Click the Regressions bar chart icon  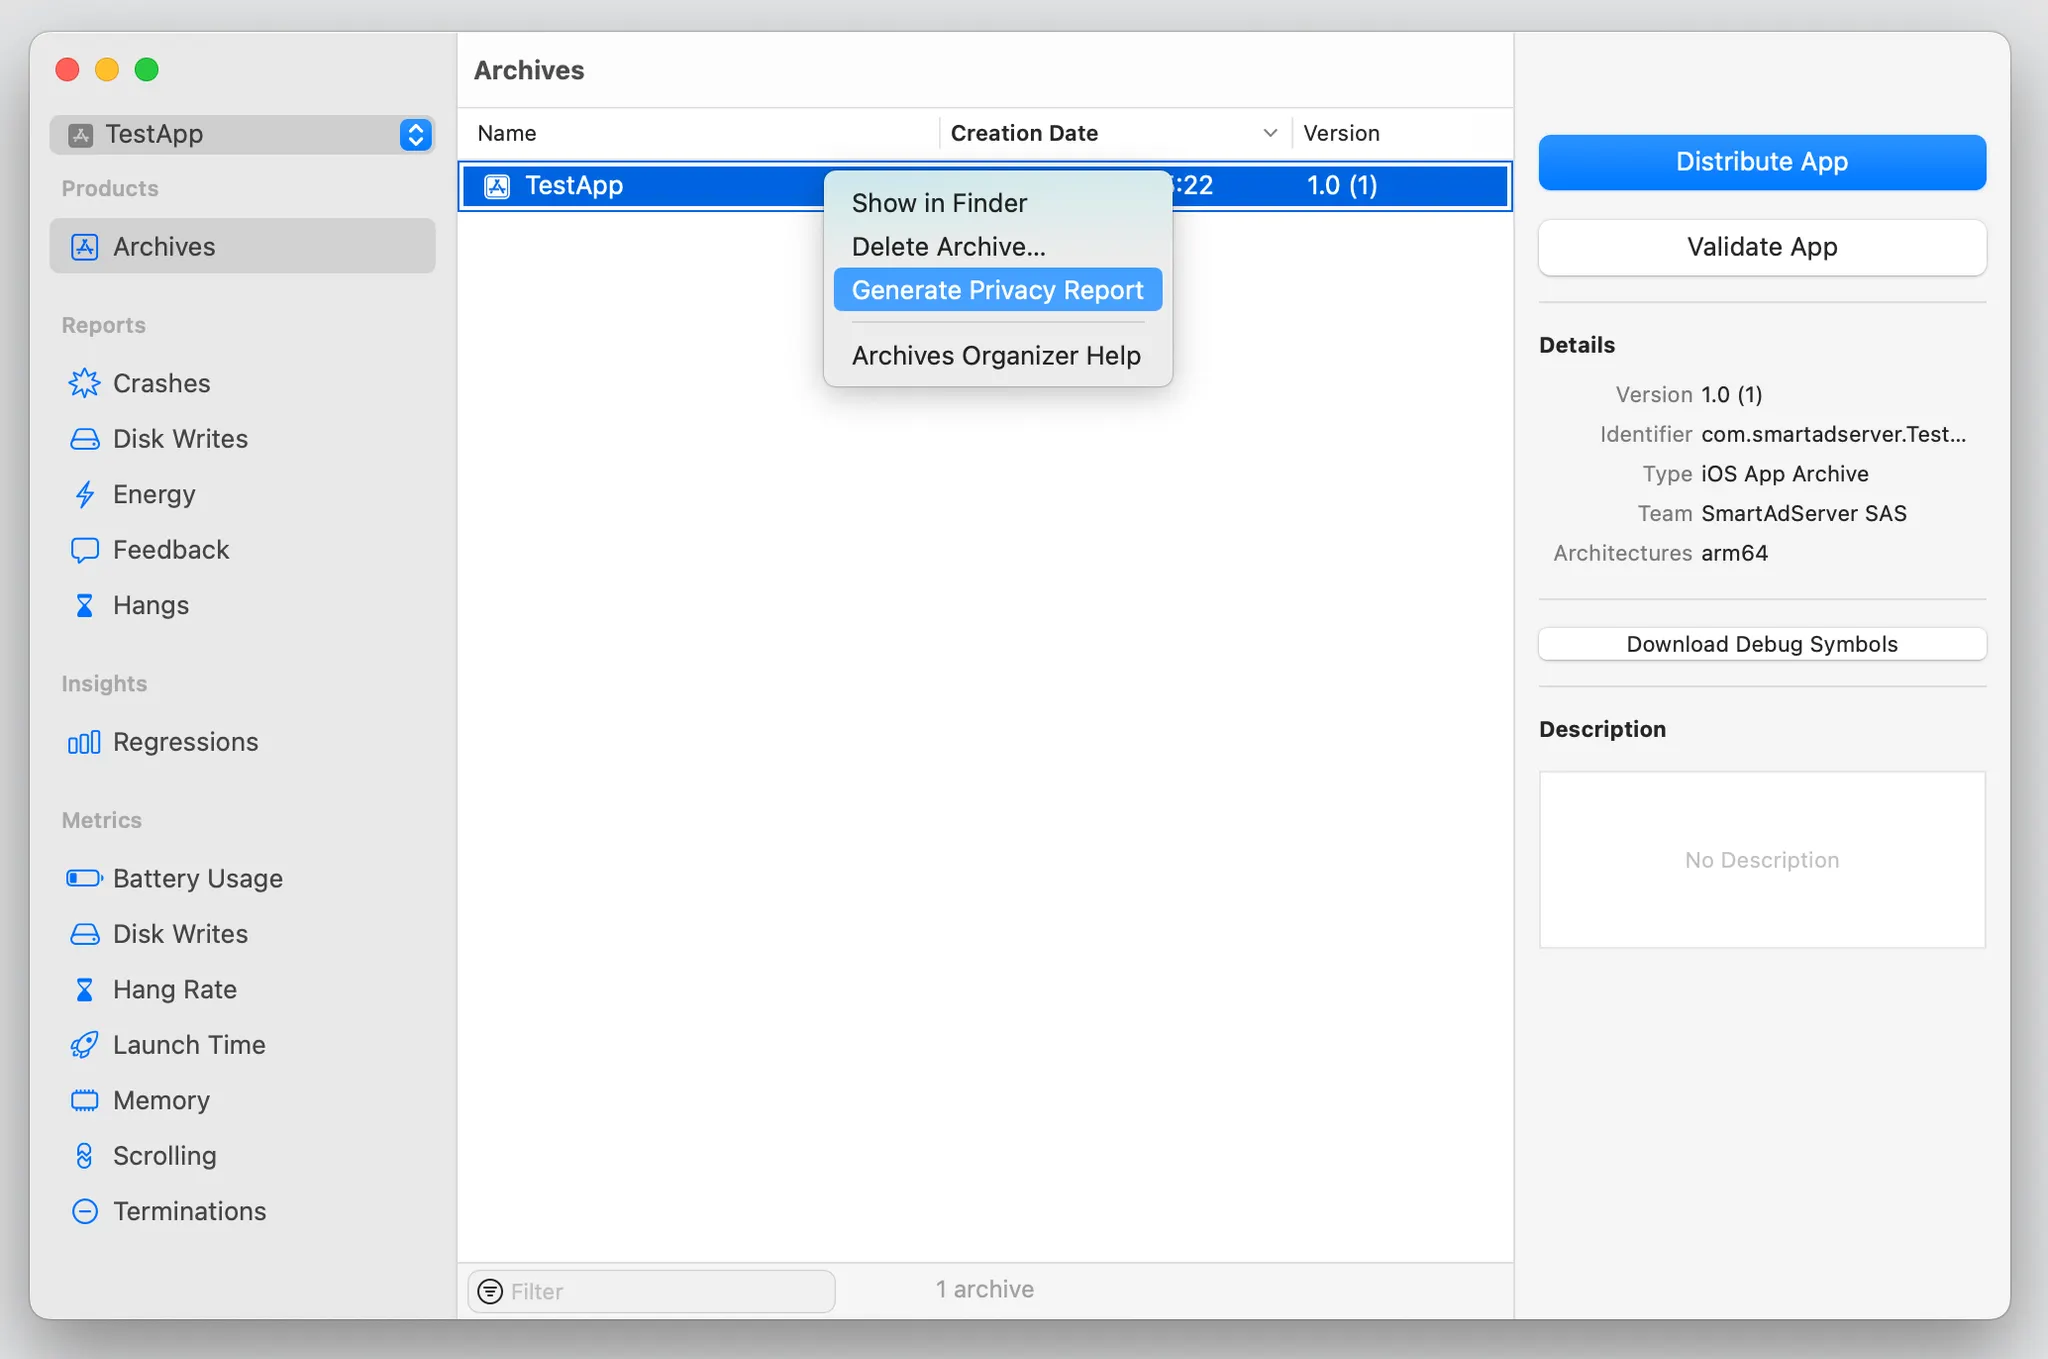click(84, 742)
